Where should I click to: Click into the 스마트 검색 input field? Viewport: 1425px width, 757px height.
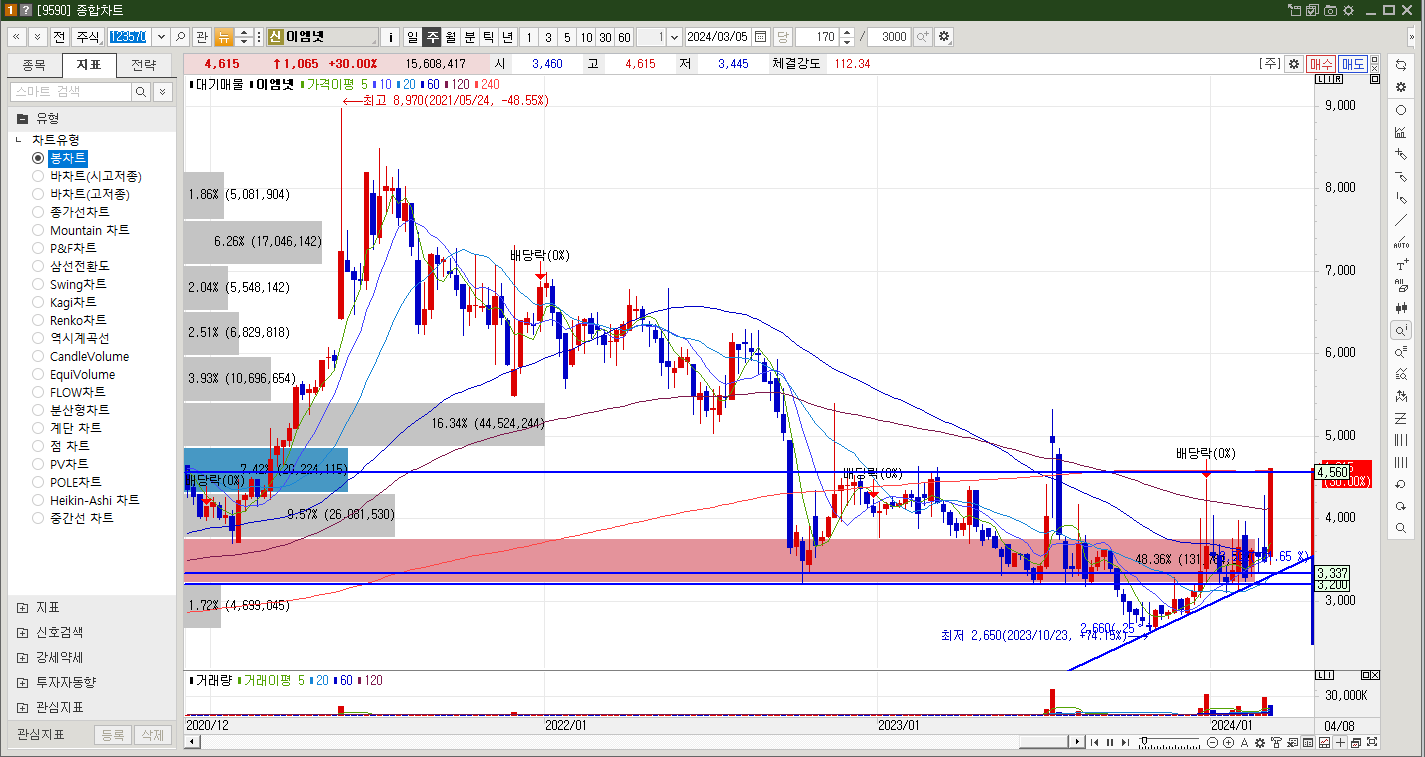coord(70,92)
